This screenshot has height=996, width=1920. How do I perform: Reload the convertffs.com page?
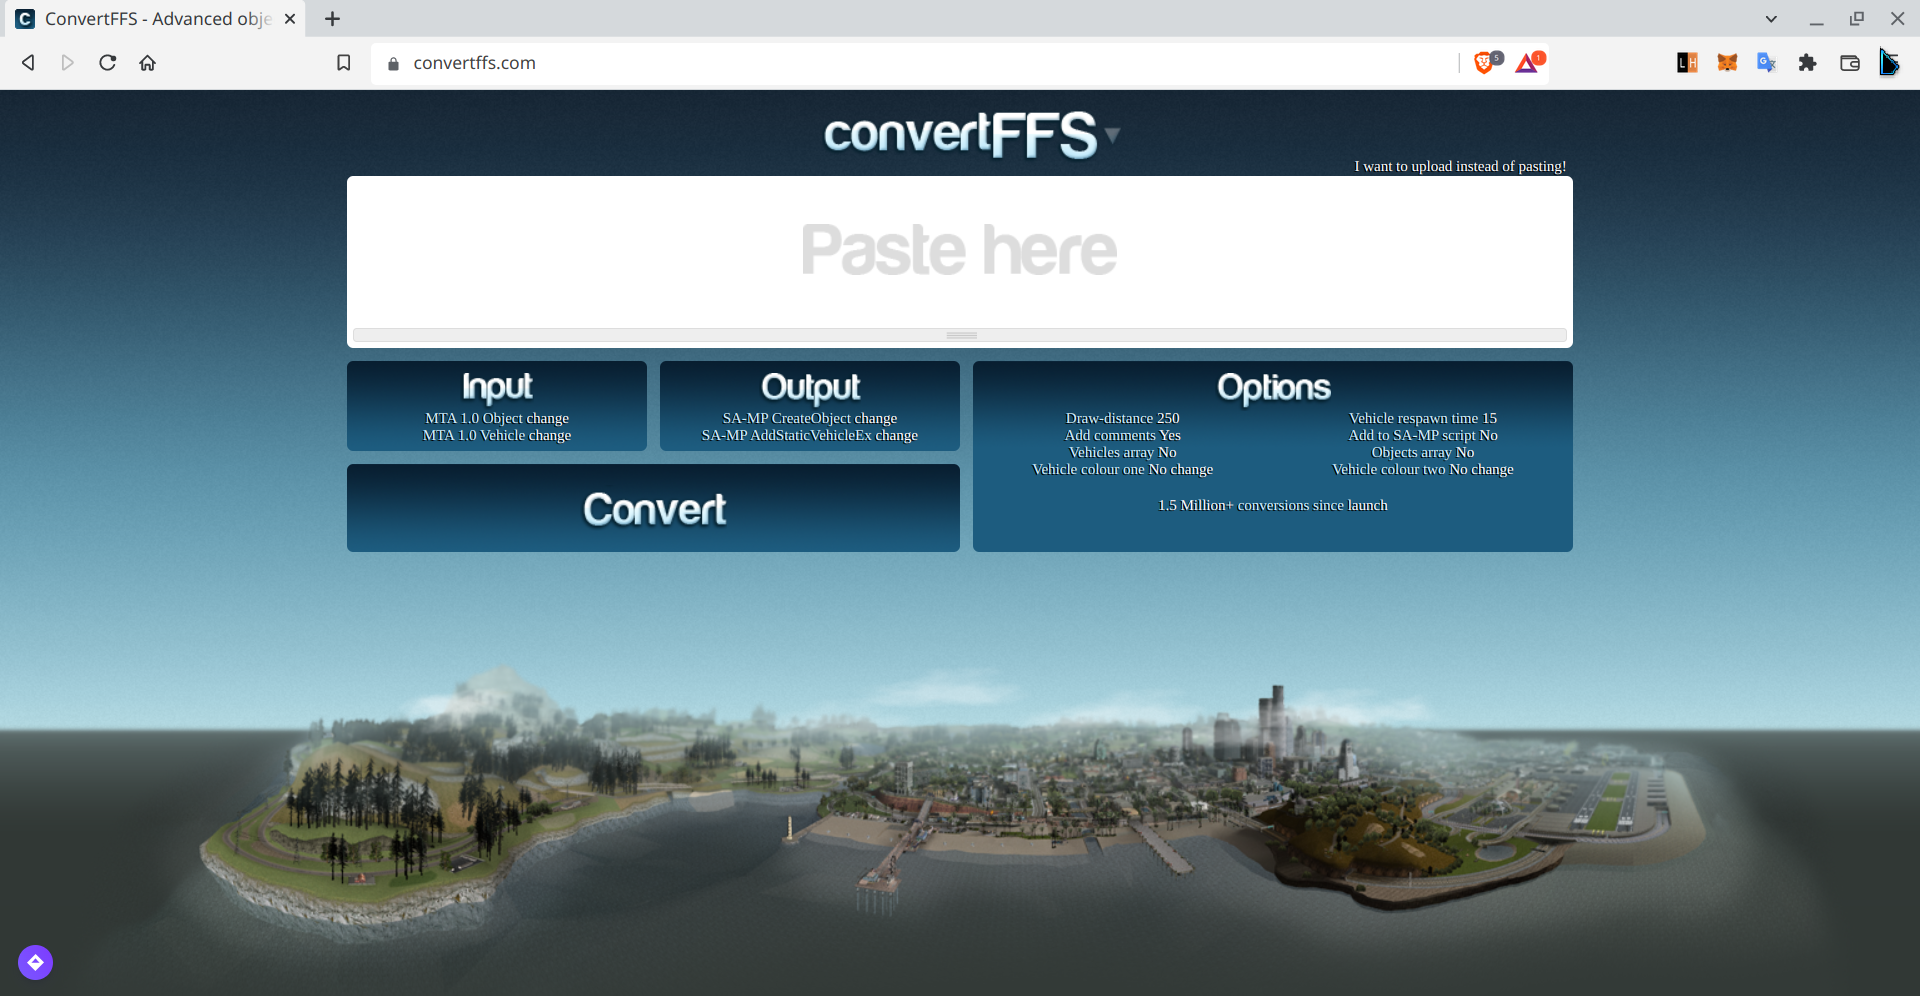108,63
